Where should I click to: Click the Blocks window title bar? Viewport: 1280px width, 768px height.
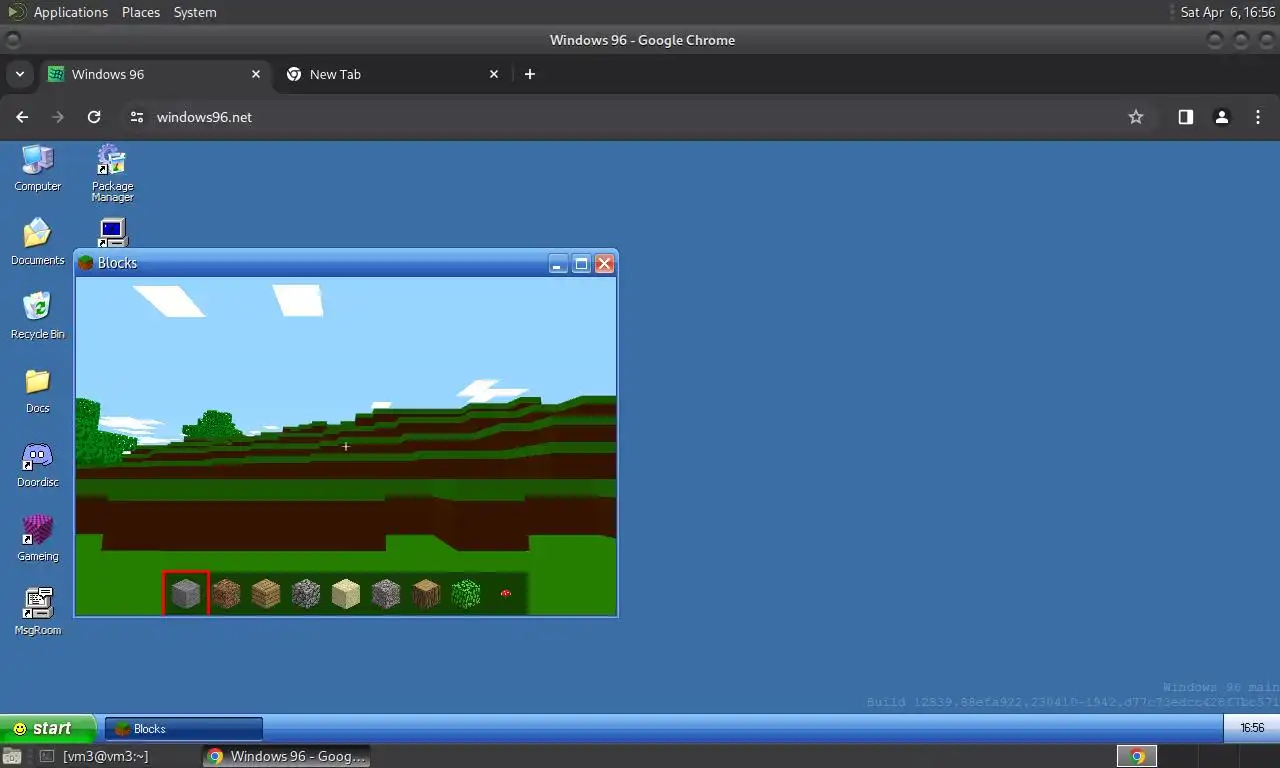346,263
